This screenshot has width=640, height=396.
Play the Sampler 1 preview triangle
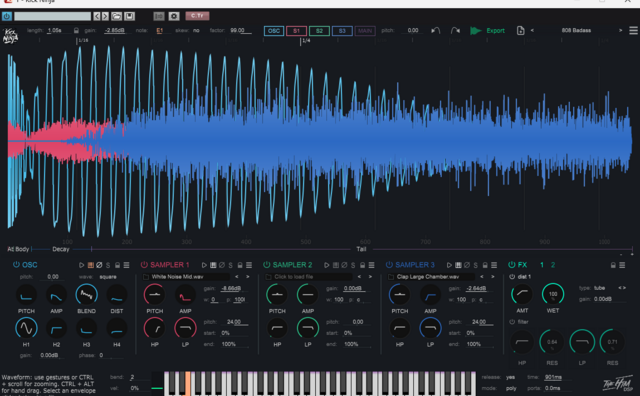tap(204, 265)
